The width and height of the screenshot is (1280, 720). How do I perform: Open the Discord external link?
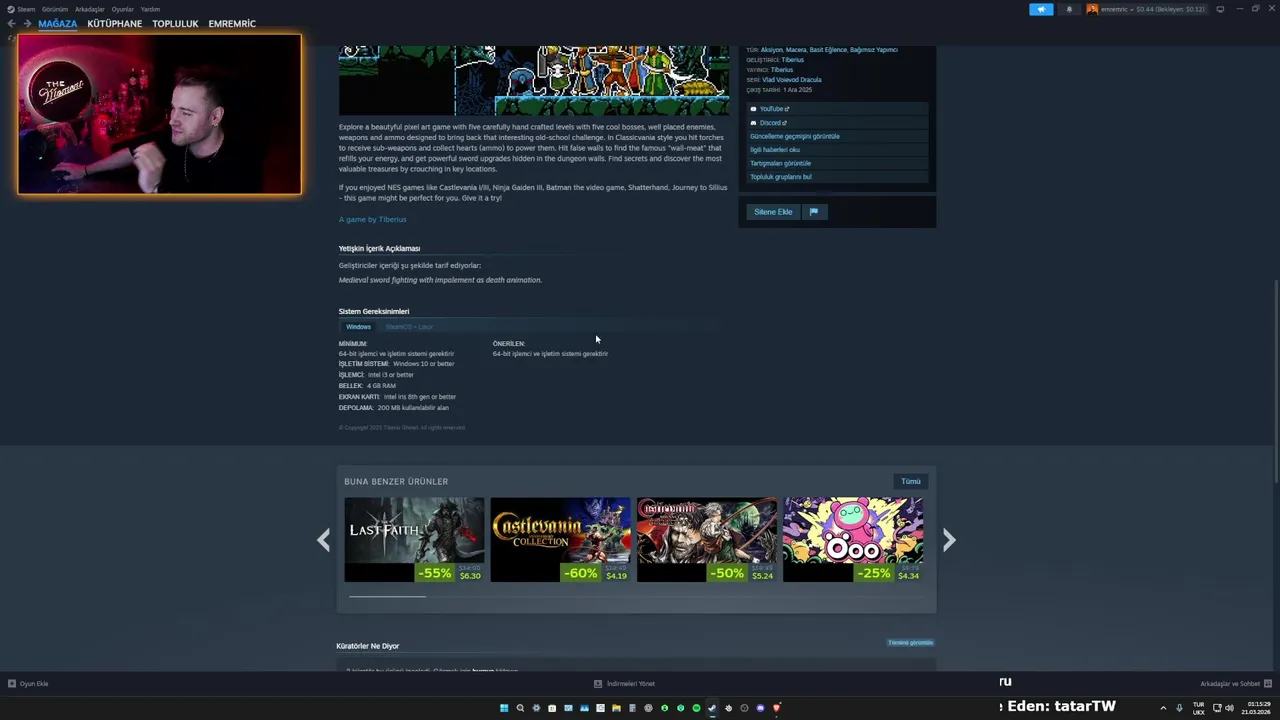point(838,123)
